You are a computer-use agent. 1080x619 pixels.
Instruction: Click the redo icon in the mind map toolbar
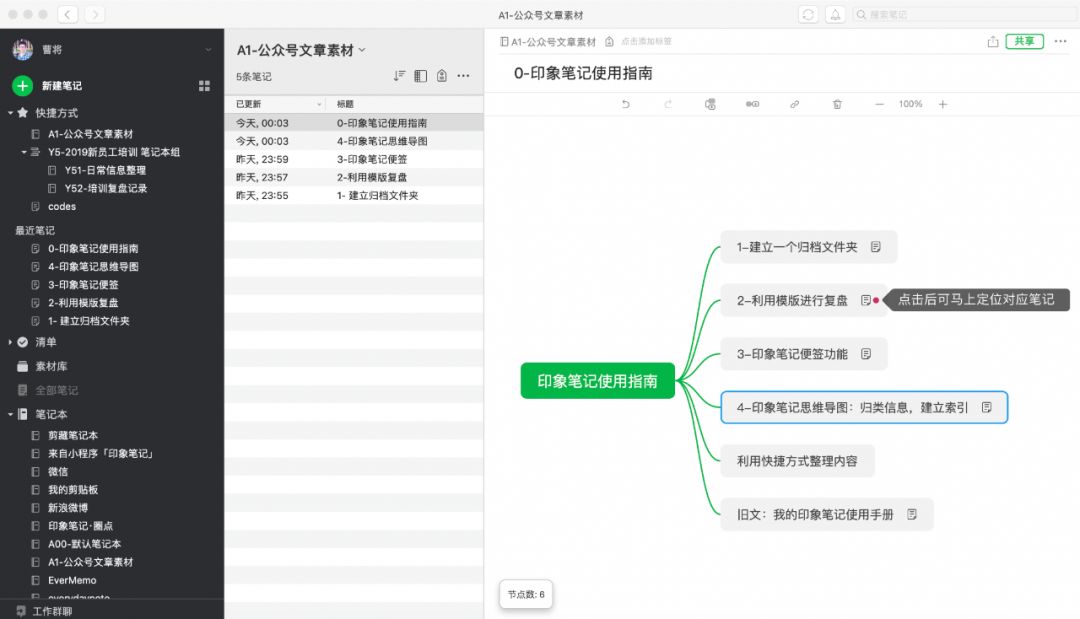[x=668, y=103]
